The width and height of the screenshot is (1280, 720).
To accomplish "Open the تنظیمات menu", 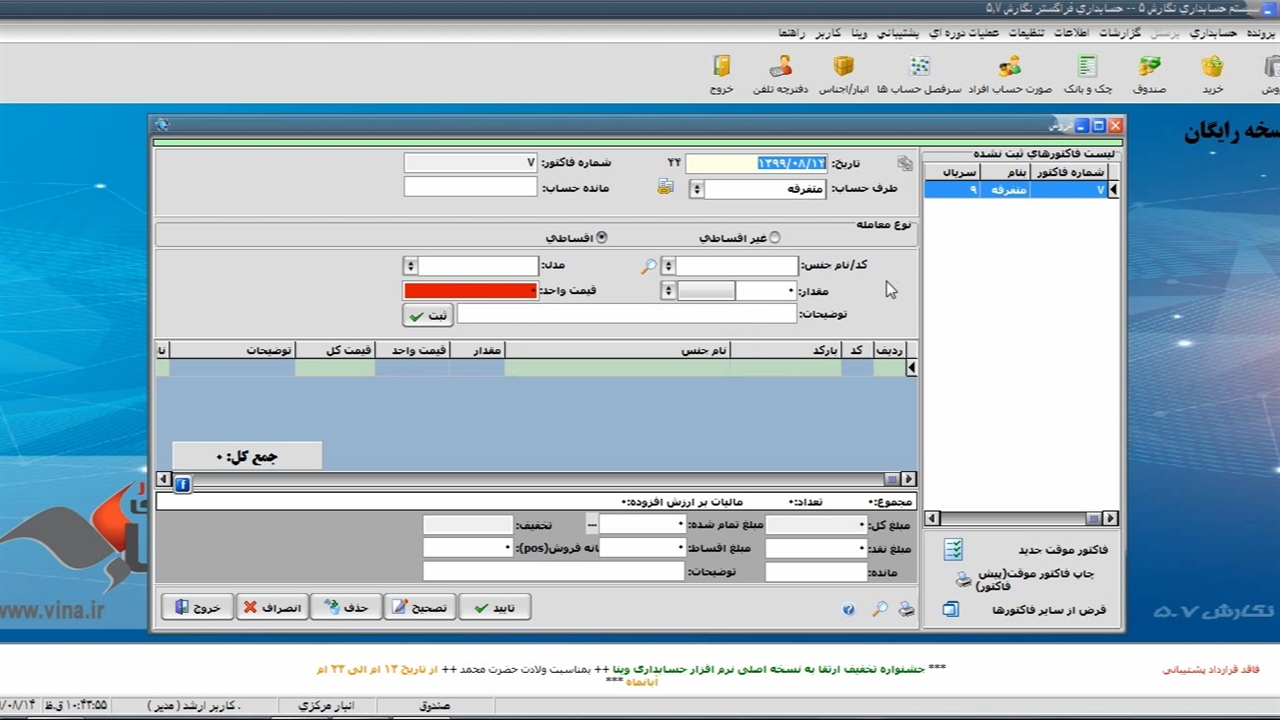I will 1032,33.
